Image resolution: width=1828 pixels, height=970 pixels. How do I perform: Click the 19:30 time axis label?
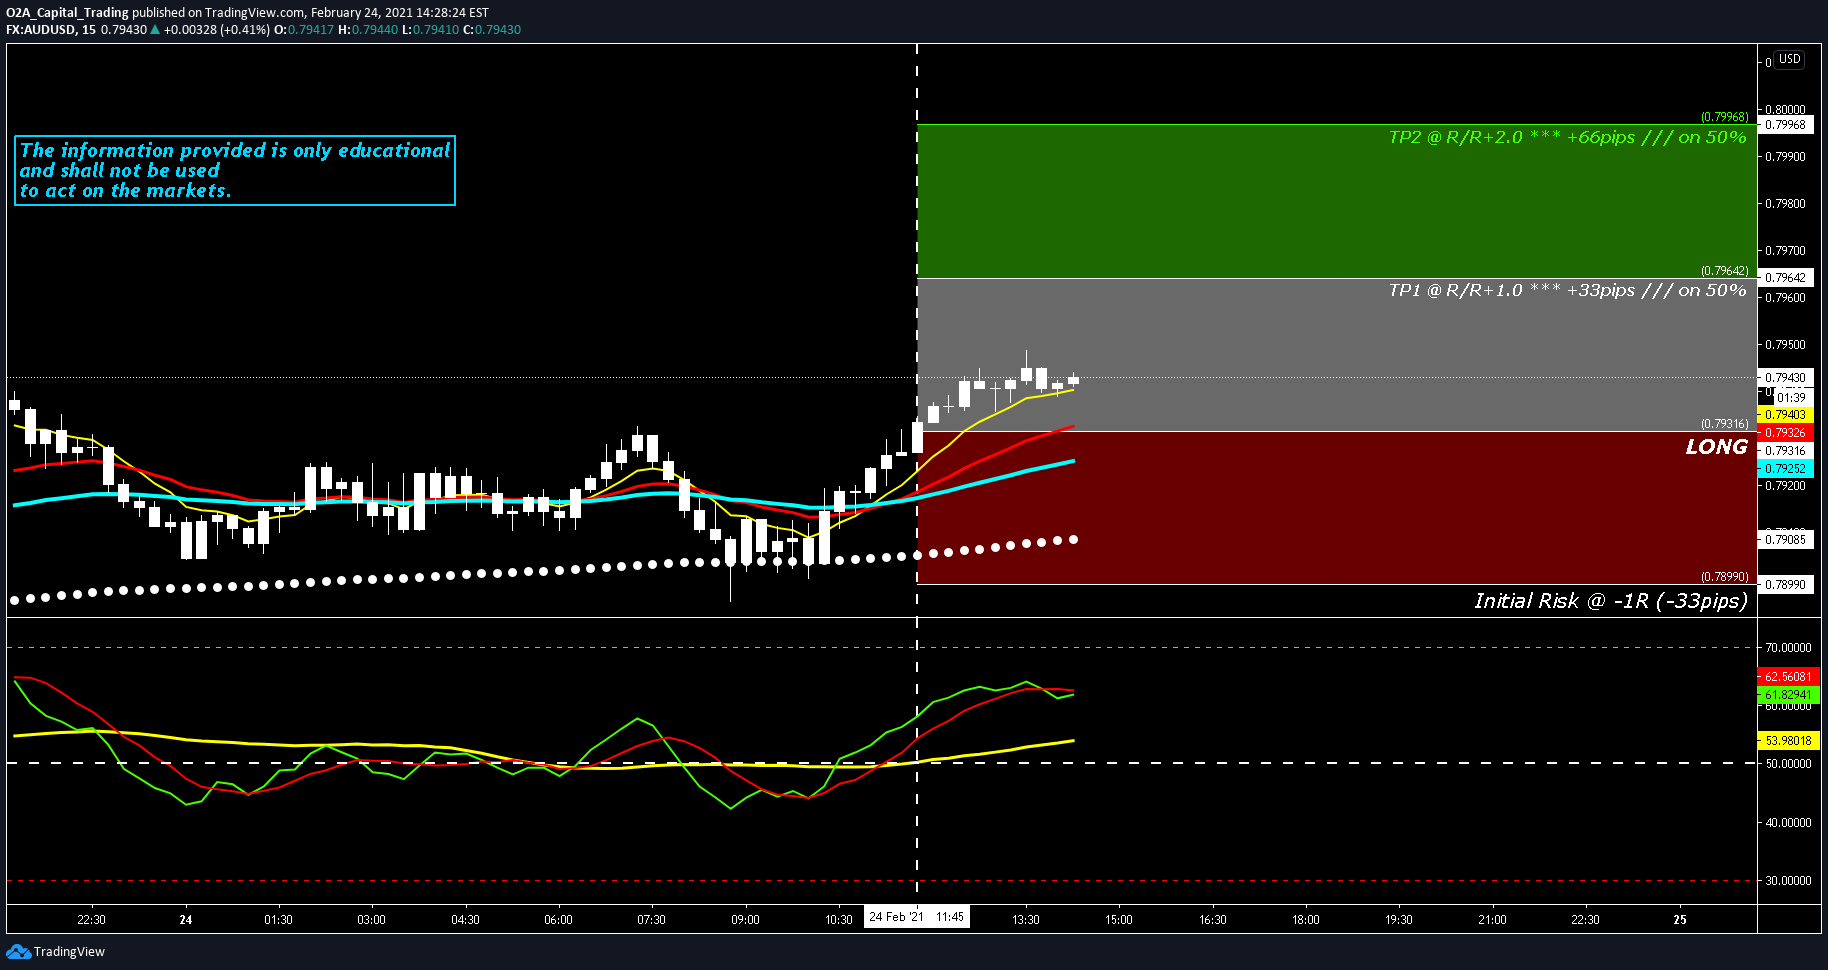[1399, 920]
